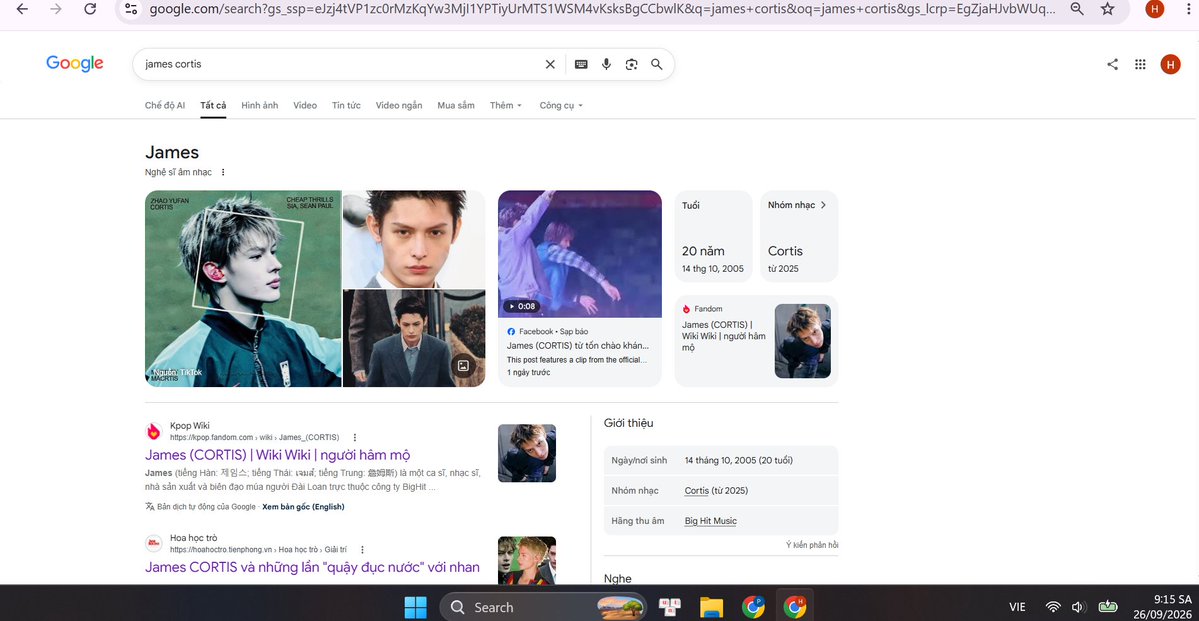The height and width of the screenshot is (621, 1199).
Task: Open more options for Kpop Wiki result
Action: 355,437
